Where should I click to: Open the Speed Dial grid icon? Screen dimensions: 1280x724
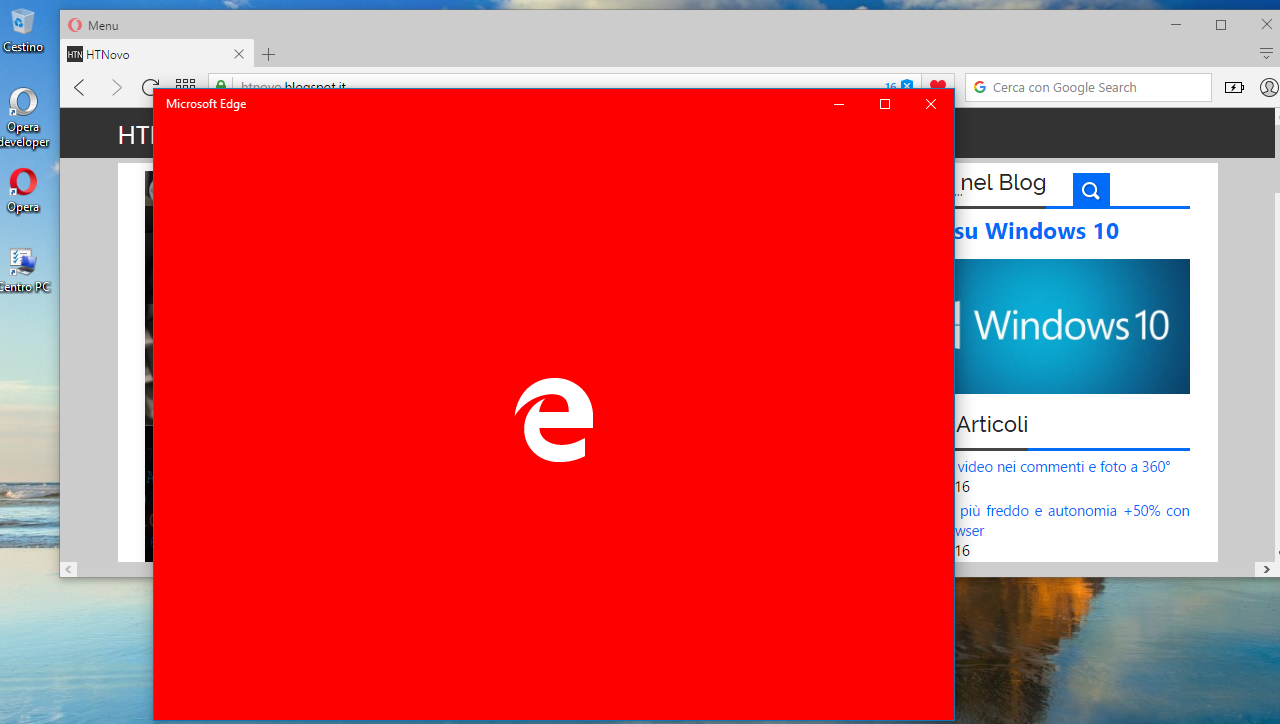click(x=185, y=86)
